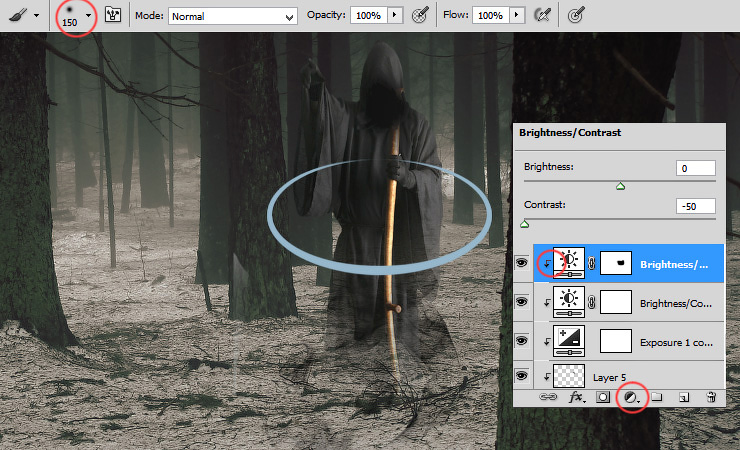Viewport: 740px width, 450px height.
Task: Hide Layer 5 visibility eye
Action: click(521, 375)
